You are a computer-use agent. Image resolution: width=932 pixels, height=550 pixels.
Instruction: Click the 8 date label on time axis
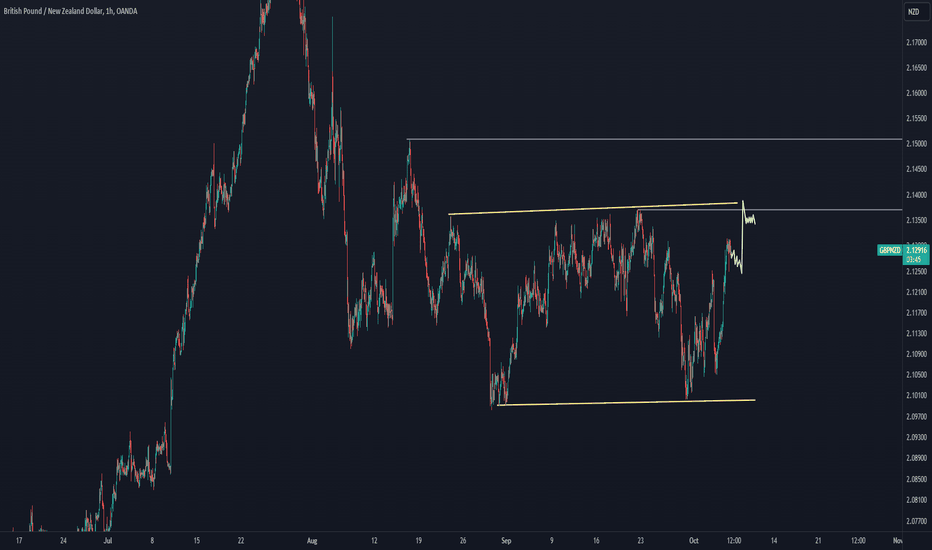point(152,540)
